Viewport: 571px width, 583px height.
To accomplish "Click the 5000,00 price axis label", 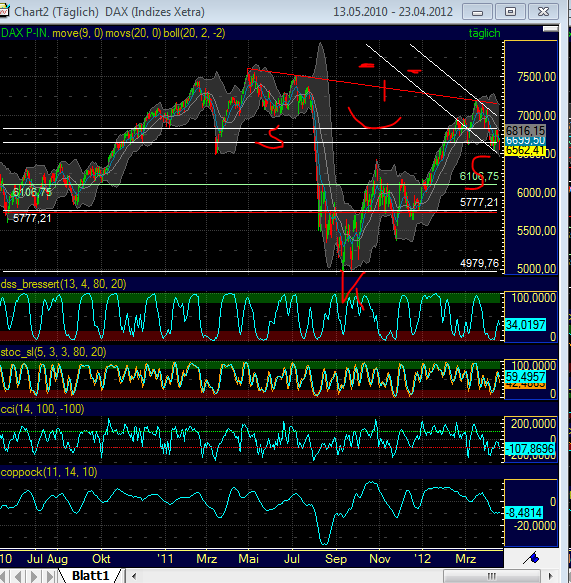I will tap(536, 269).
